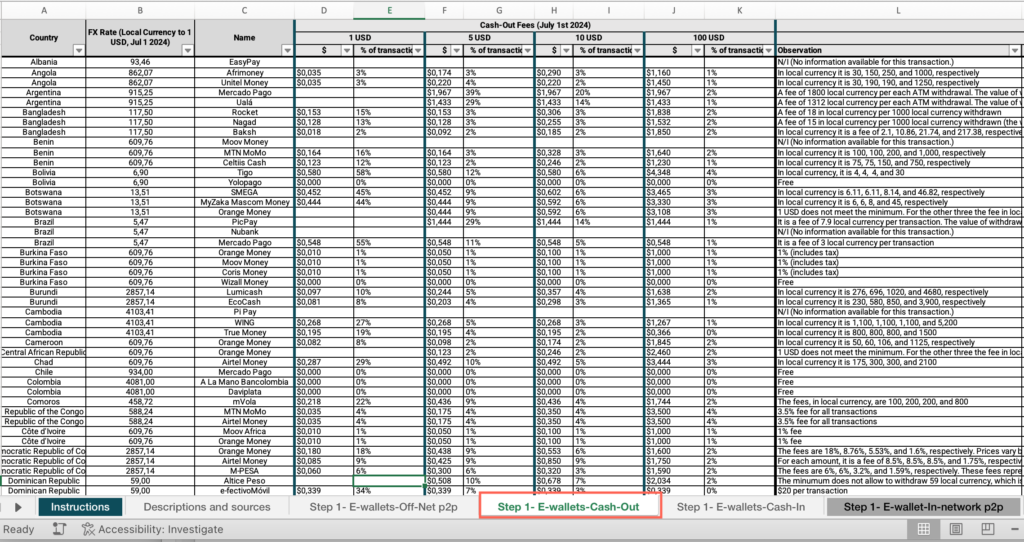Open the $ filter under 1 USD
1024x542 pixels.
[347, 51]
